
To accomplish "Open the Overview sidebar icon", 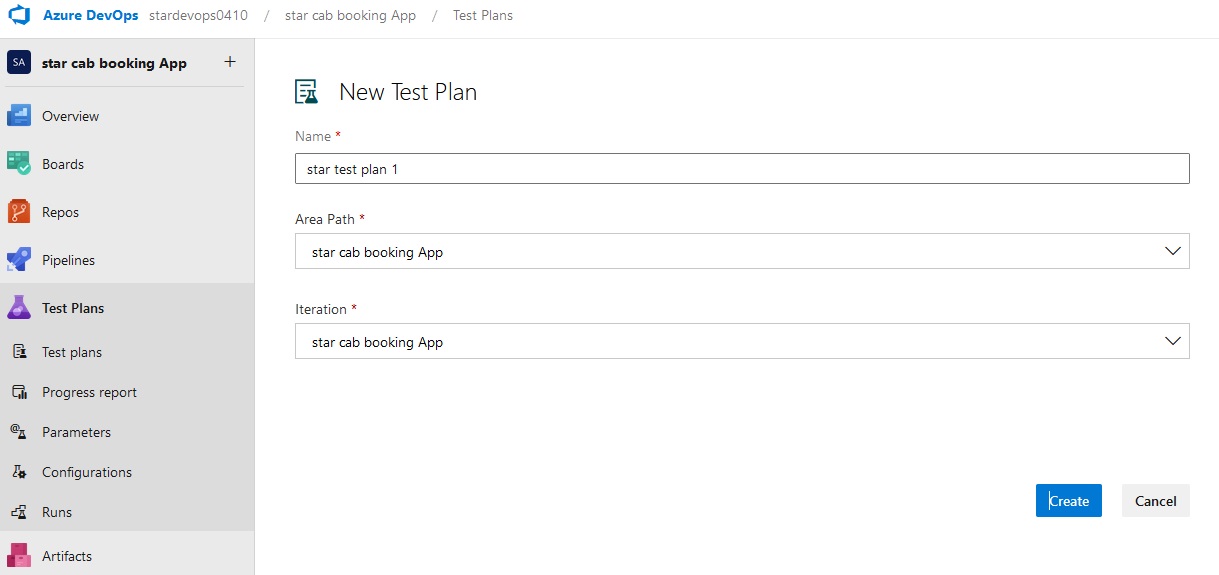I will [19, 116].
